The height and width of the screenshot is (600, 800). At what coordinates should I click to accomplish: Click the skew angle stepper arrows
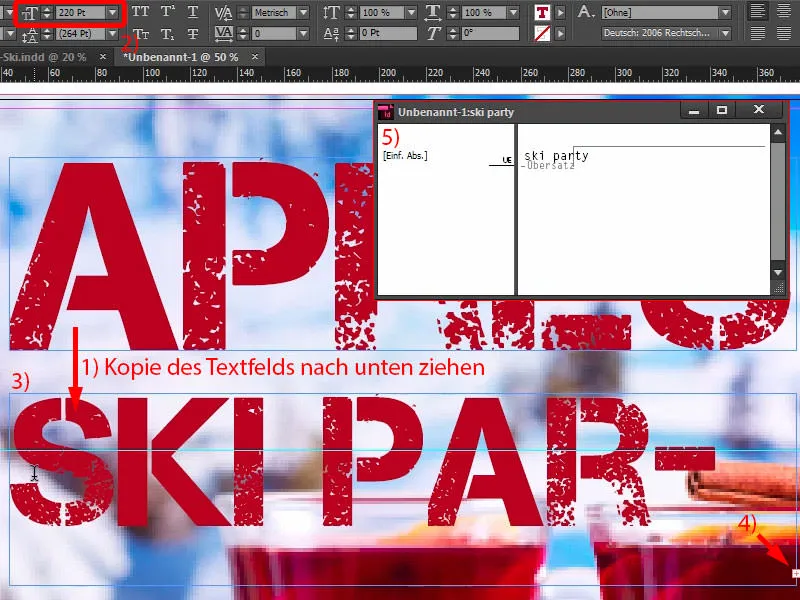point(453,34)
